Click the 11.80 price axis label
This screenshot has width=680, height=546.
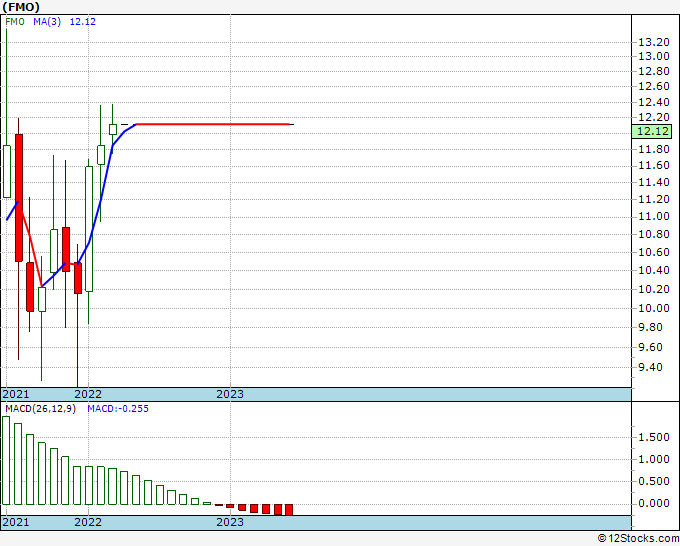click(x=654, y=149)
